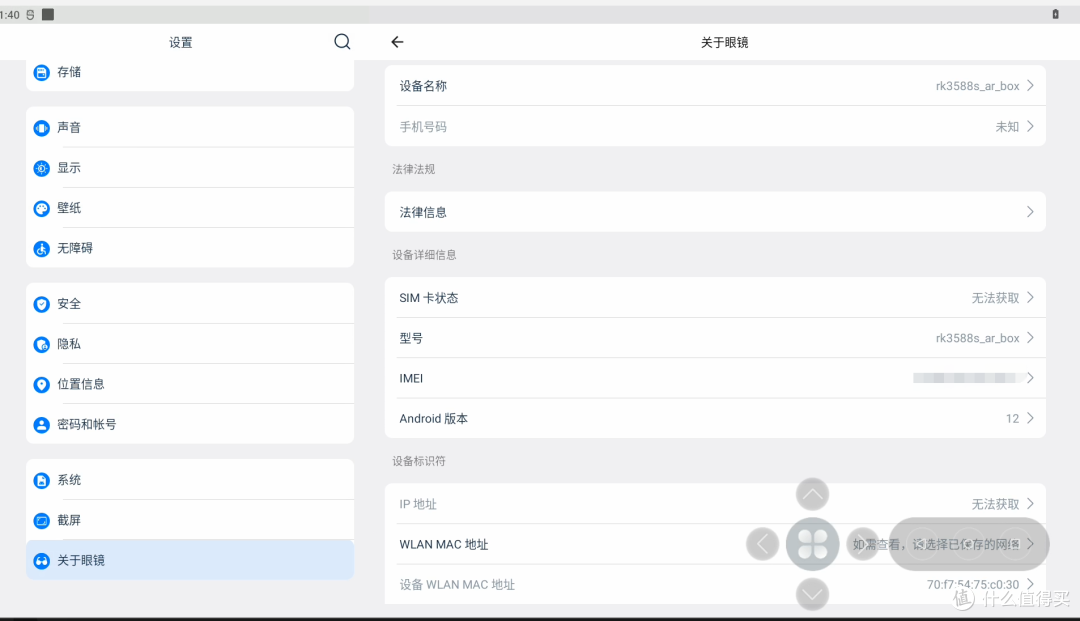Click the sound (声音) icon

point(41,128)
